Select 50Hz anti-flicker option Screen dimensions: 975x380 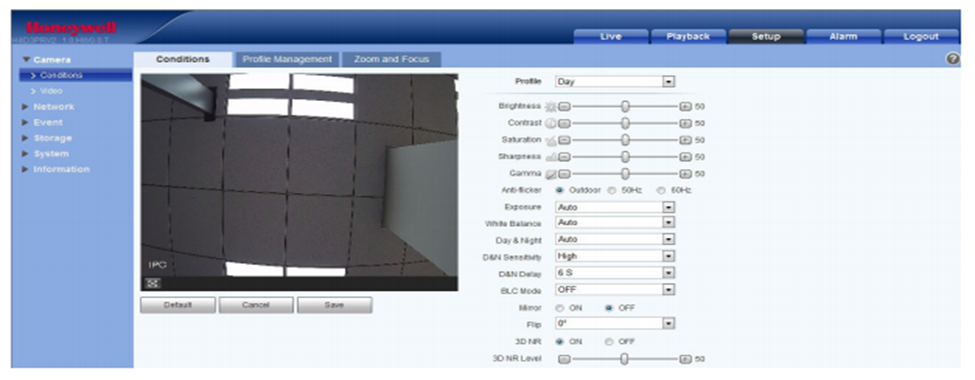[612, 190]
